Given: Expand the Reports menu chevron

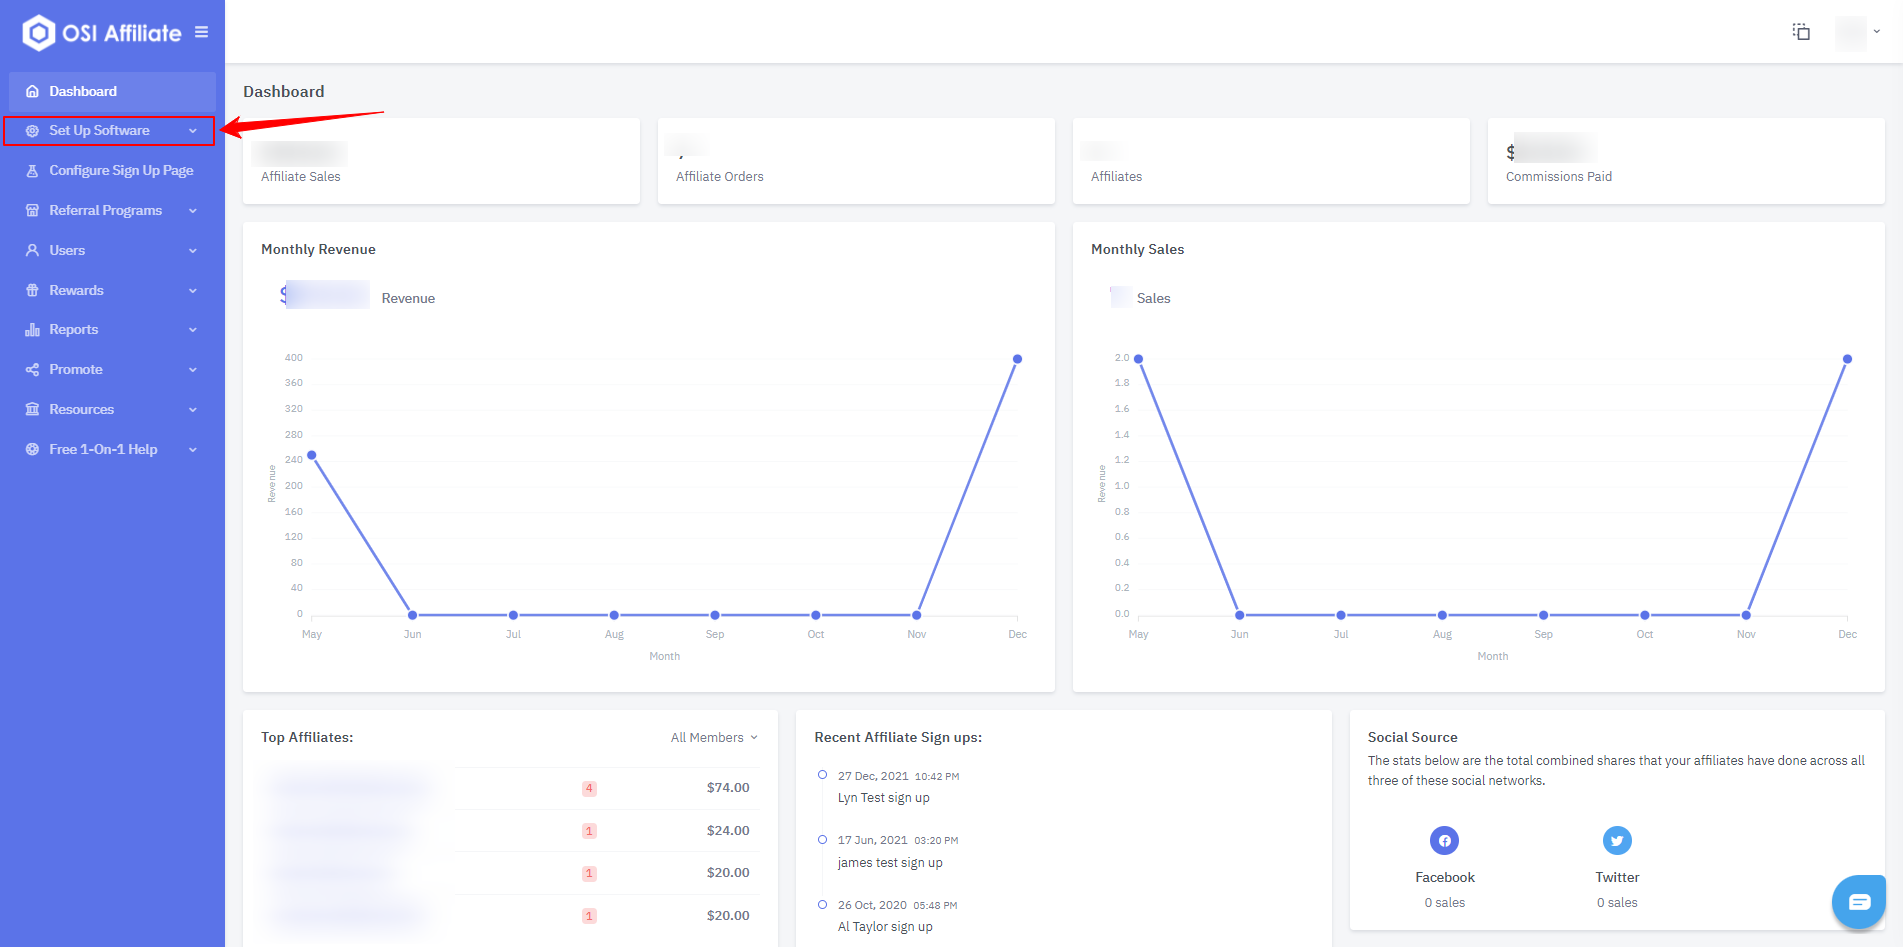Looking at the screenshot, I should [x=193, y=330].
